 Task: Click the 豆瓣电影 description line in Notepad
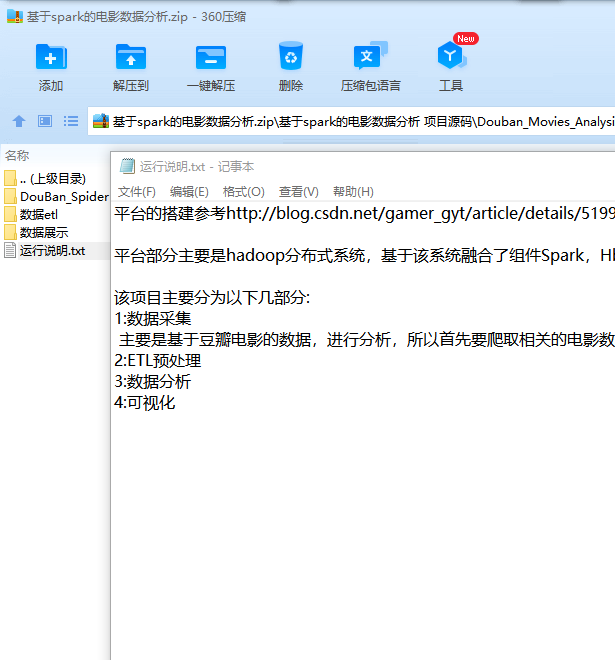[x=367, y=340]
